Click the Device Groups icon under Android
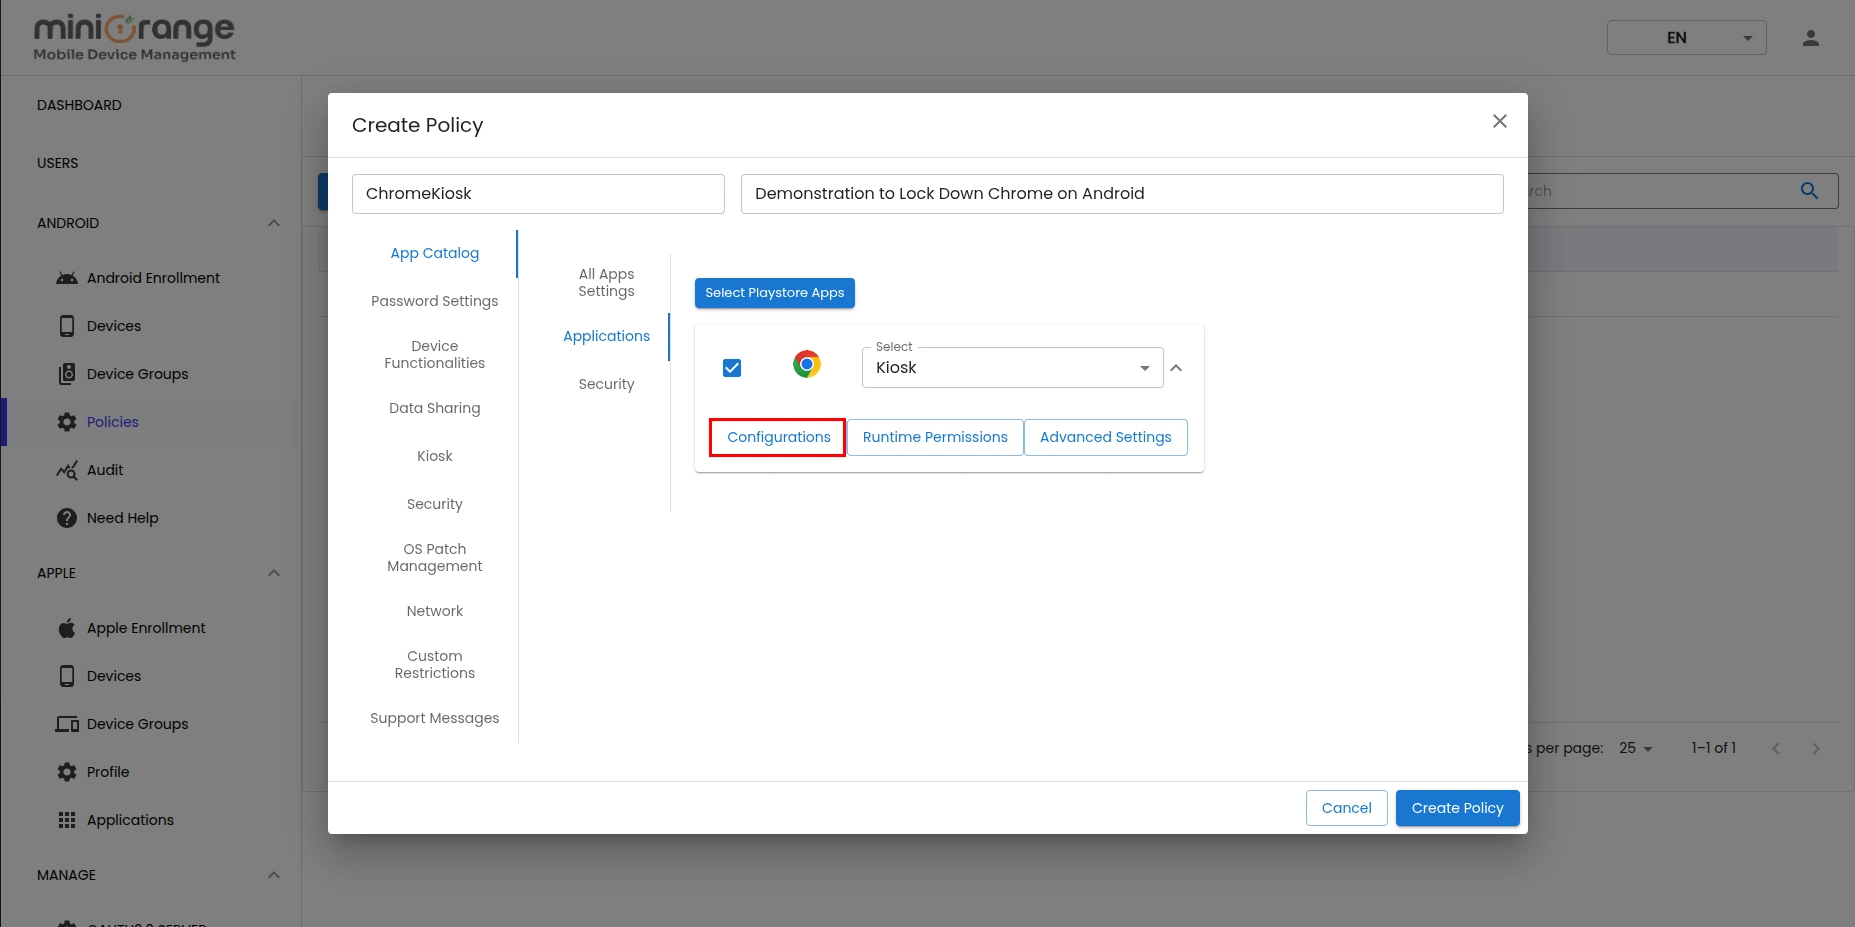The image size is (1855, 927). coord(66,373)
